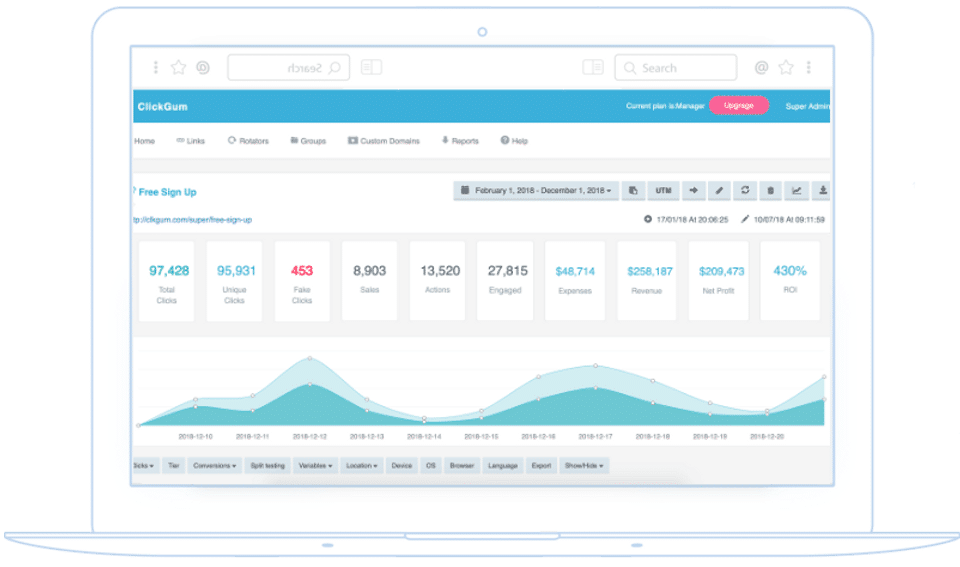Image resolution: width=960 pixels, height=567 pixels.
Task: Click the copy link icon beside date range
Action: (633, 190)
